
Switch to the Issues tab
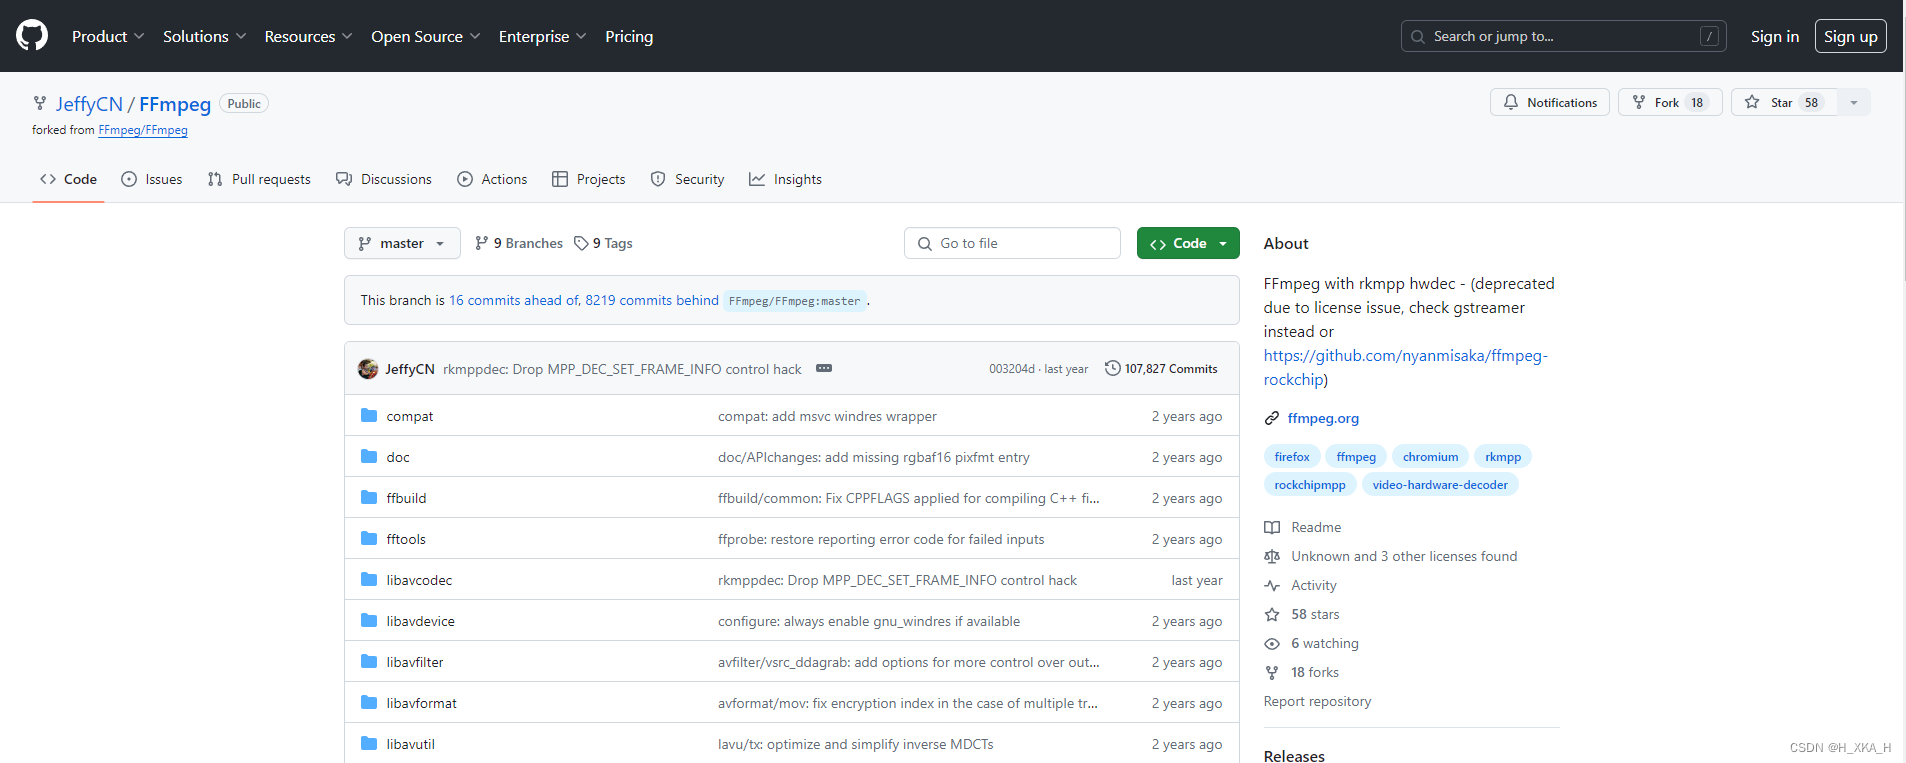pos(152,179)
